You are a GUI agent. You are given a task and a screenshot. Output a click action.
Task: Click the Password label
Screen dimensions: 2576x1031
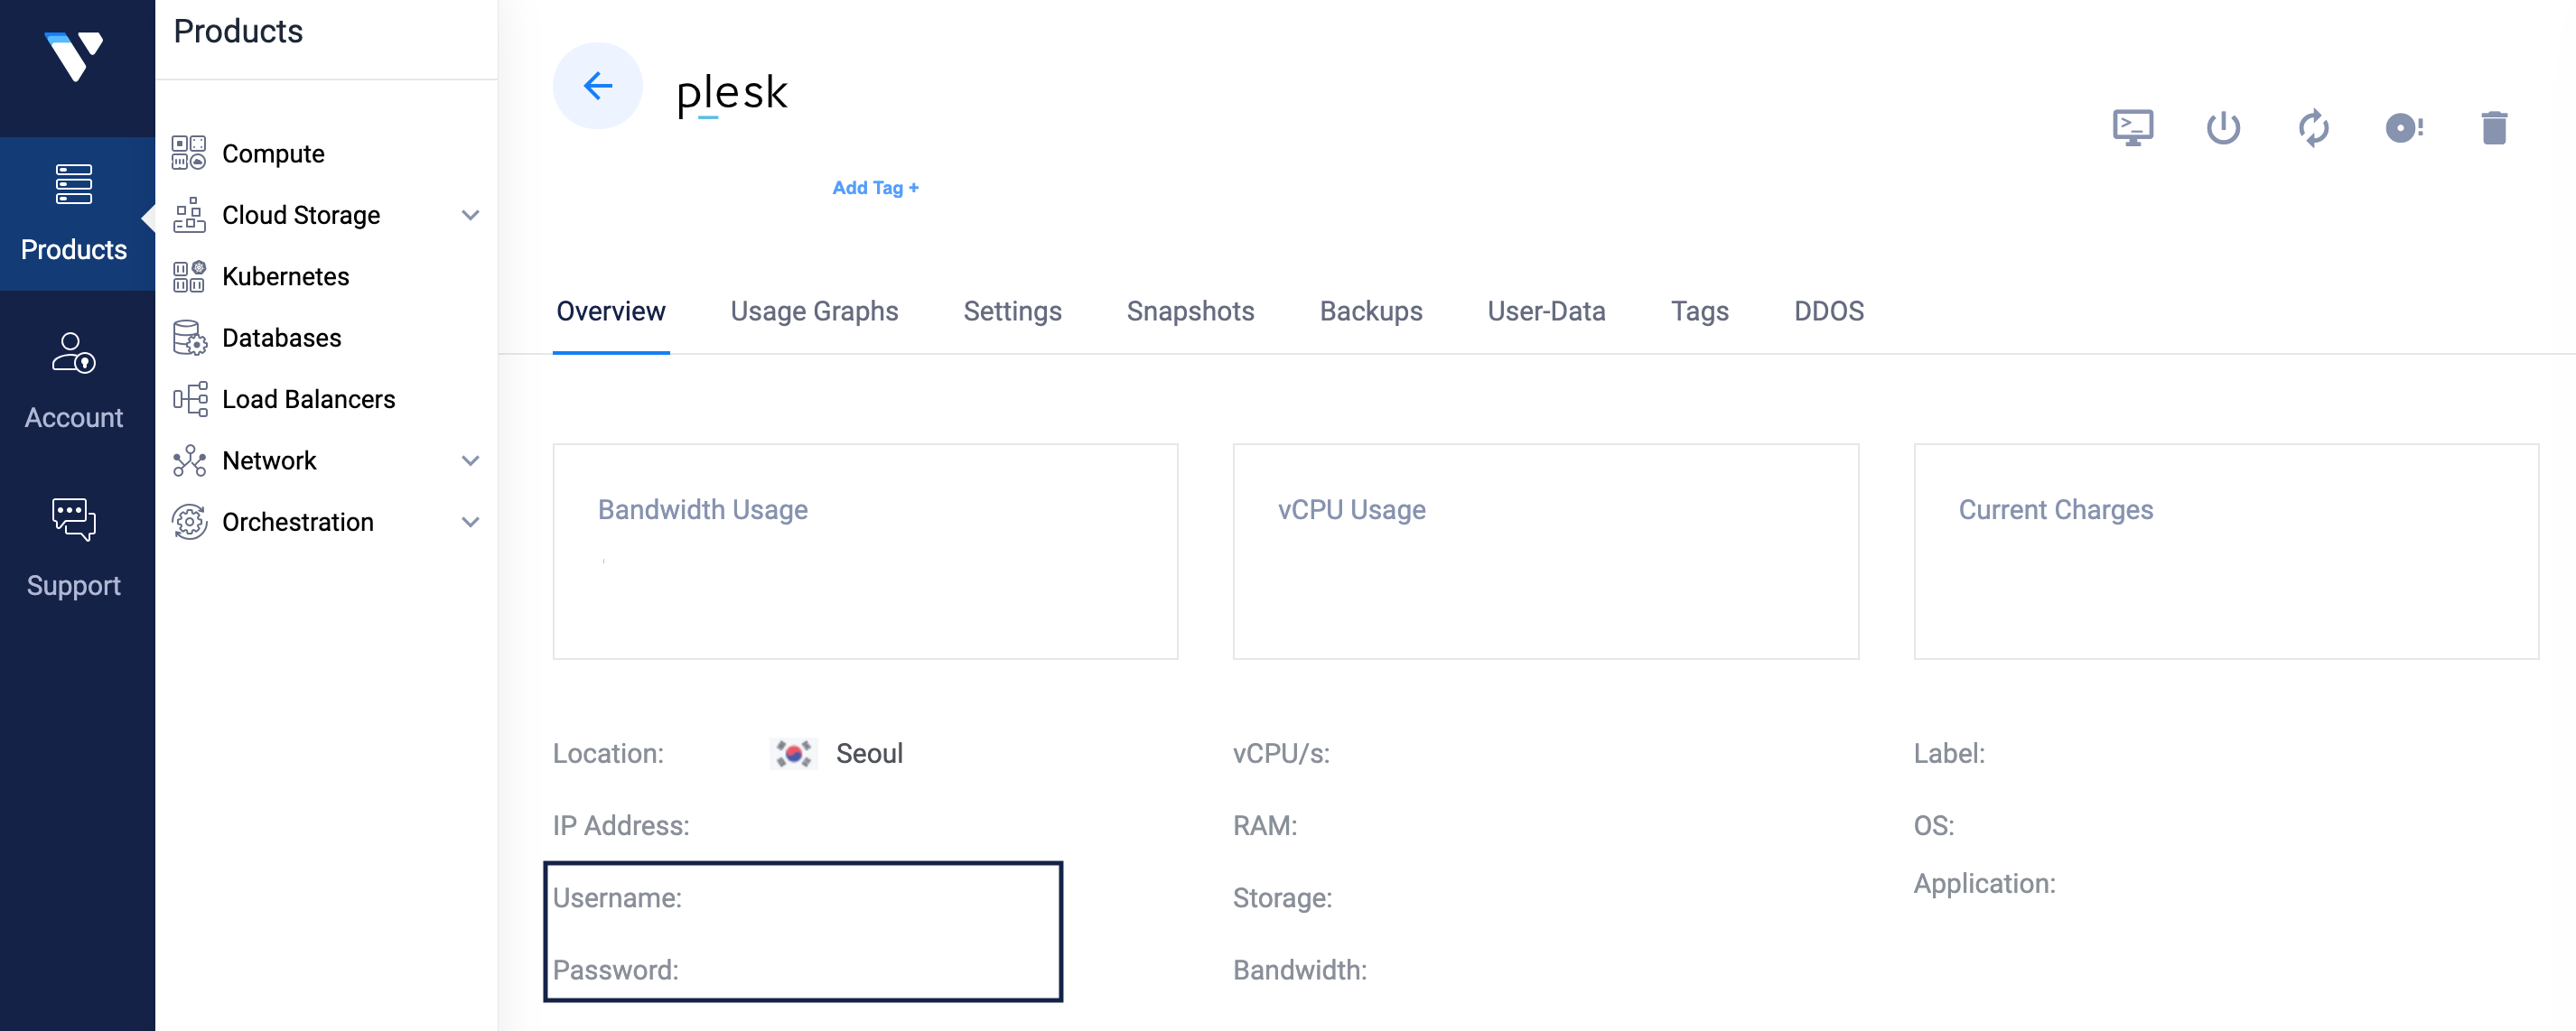point(616,970)
